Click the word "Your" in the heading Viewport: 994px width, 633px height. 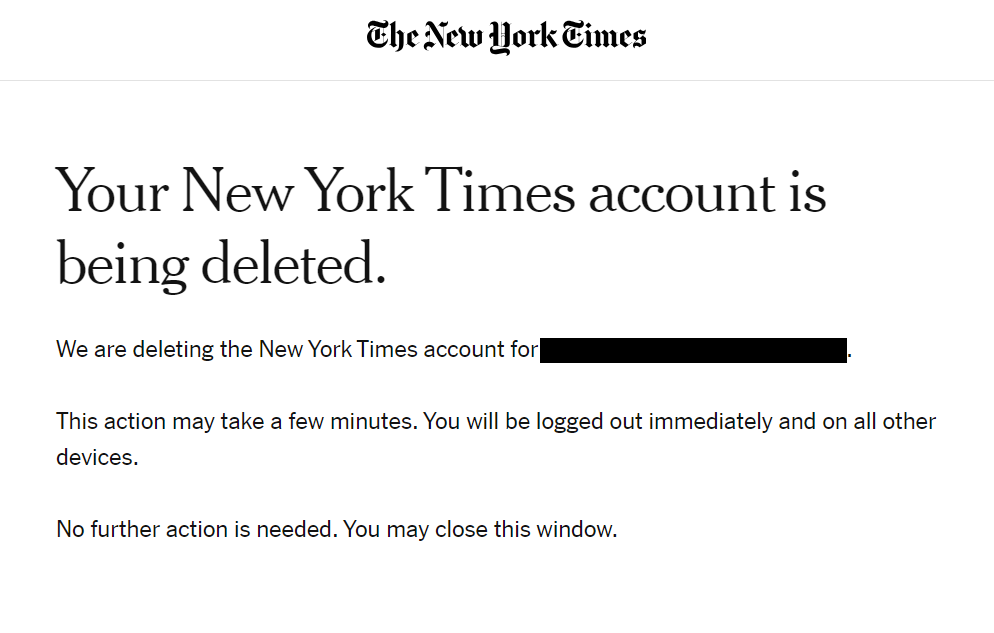(x=110, y=190)
